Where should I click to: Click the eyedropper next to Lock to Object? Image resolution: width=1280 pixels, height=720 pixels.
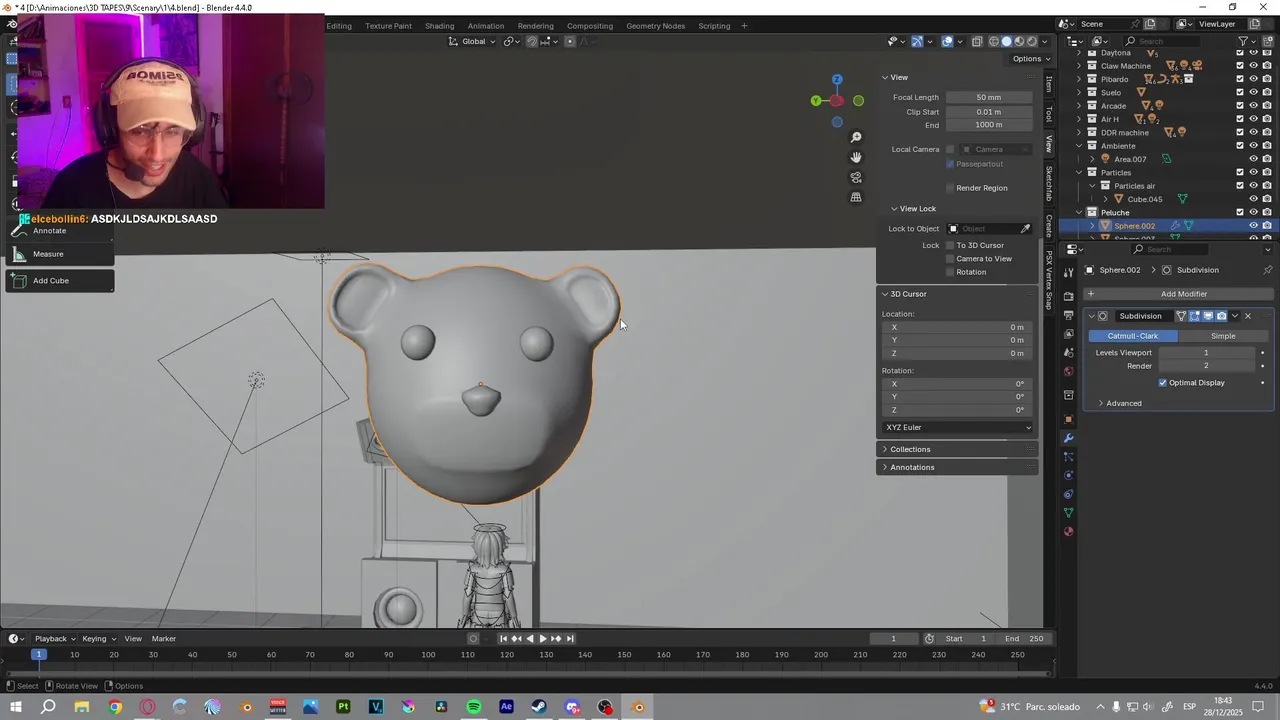pyautogui.click(x=1025, y=229)
